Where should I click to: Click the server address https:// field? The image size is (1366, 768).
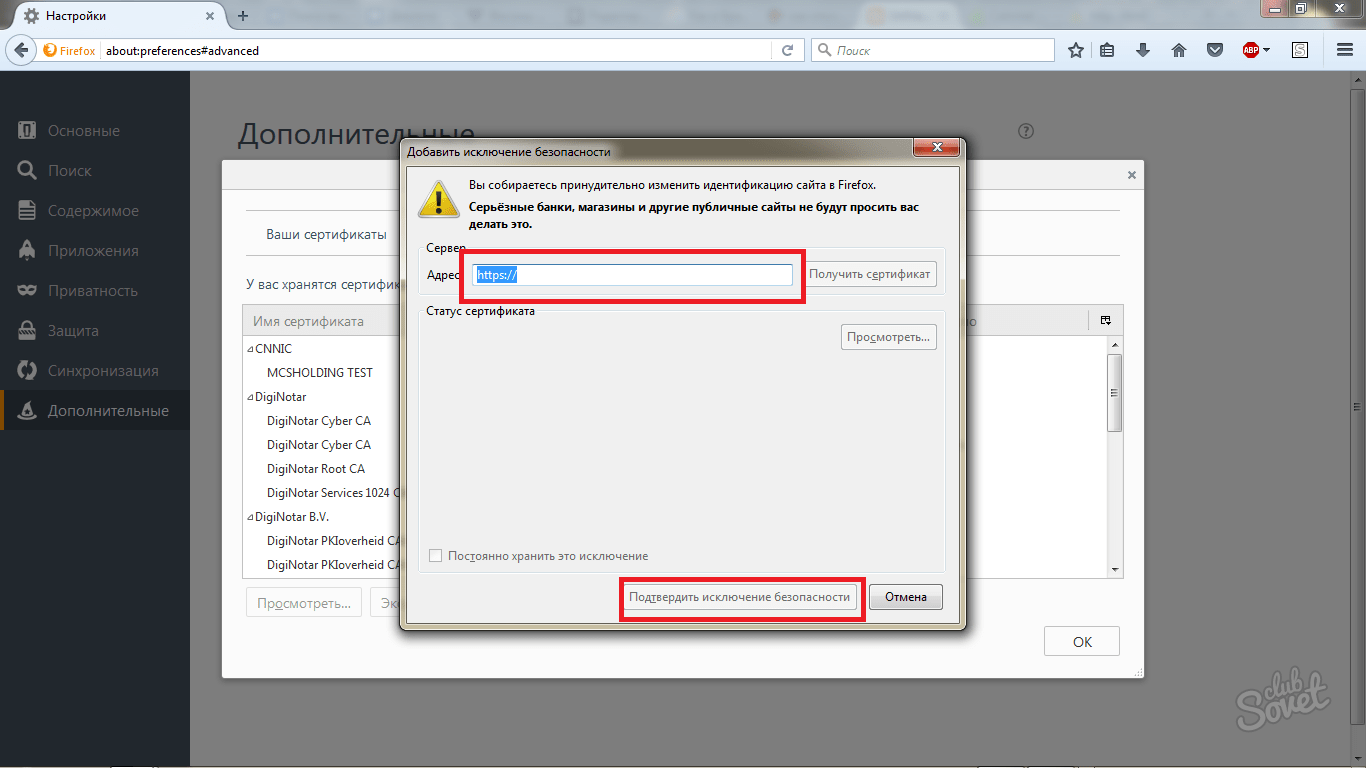(633, 275)
